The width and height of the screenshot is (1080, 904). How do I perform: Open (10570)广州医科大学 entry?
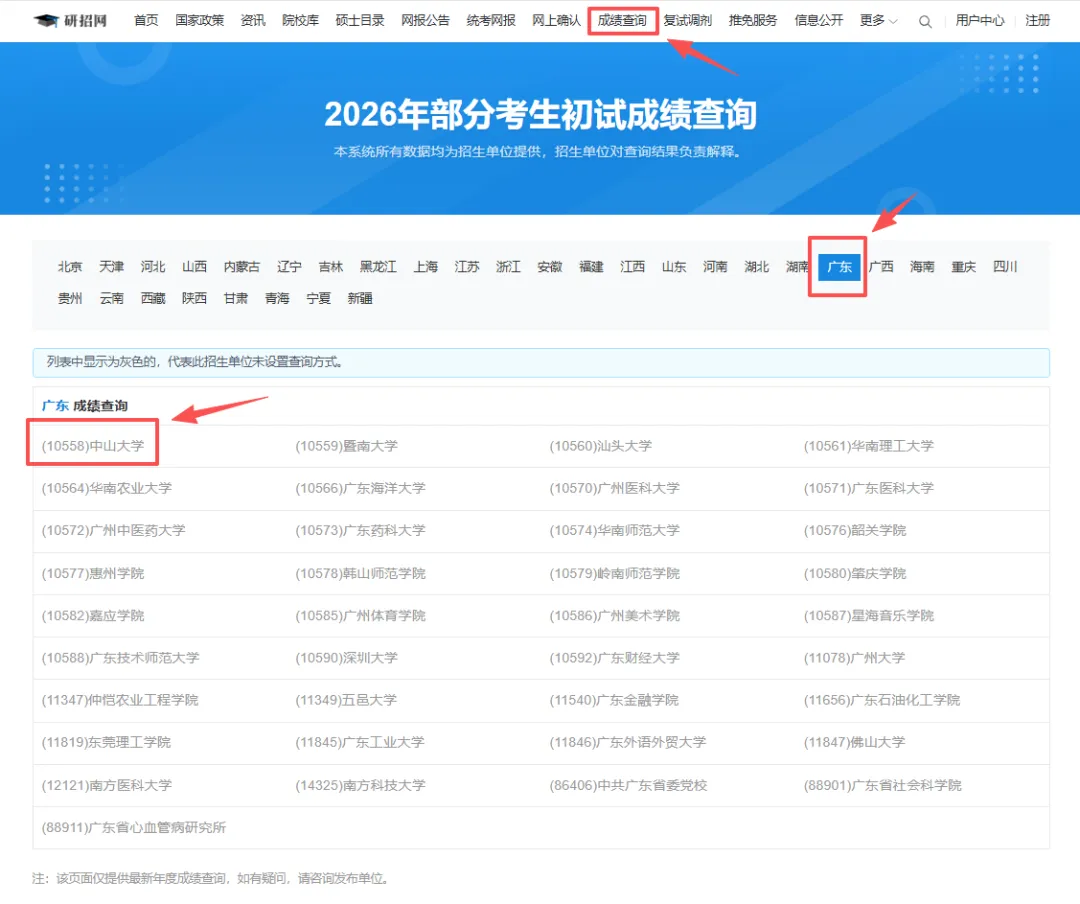[x=614, y=488]
